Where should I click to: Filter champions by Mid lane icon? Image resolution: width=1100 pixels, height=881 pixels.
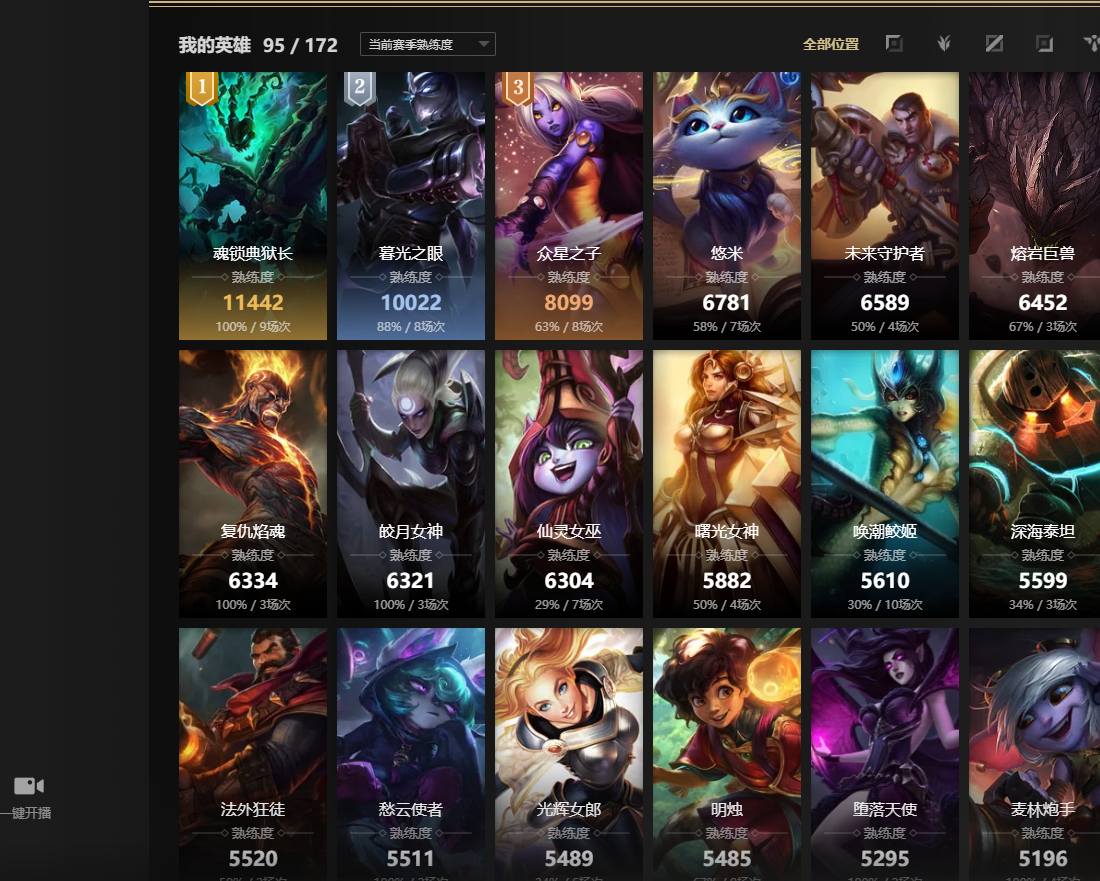[x=994, y=43]
